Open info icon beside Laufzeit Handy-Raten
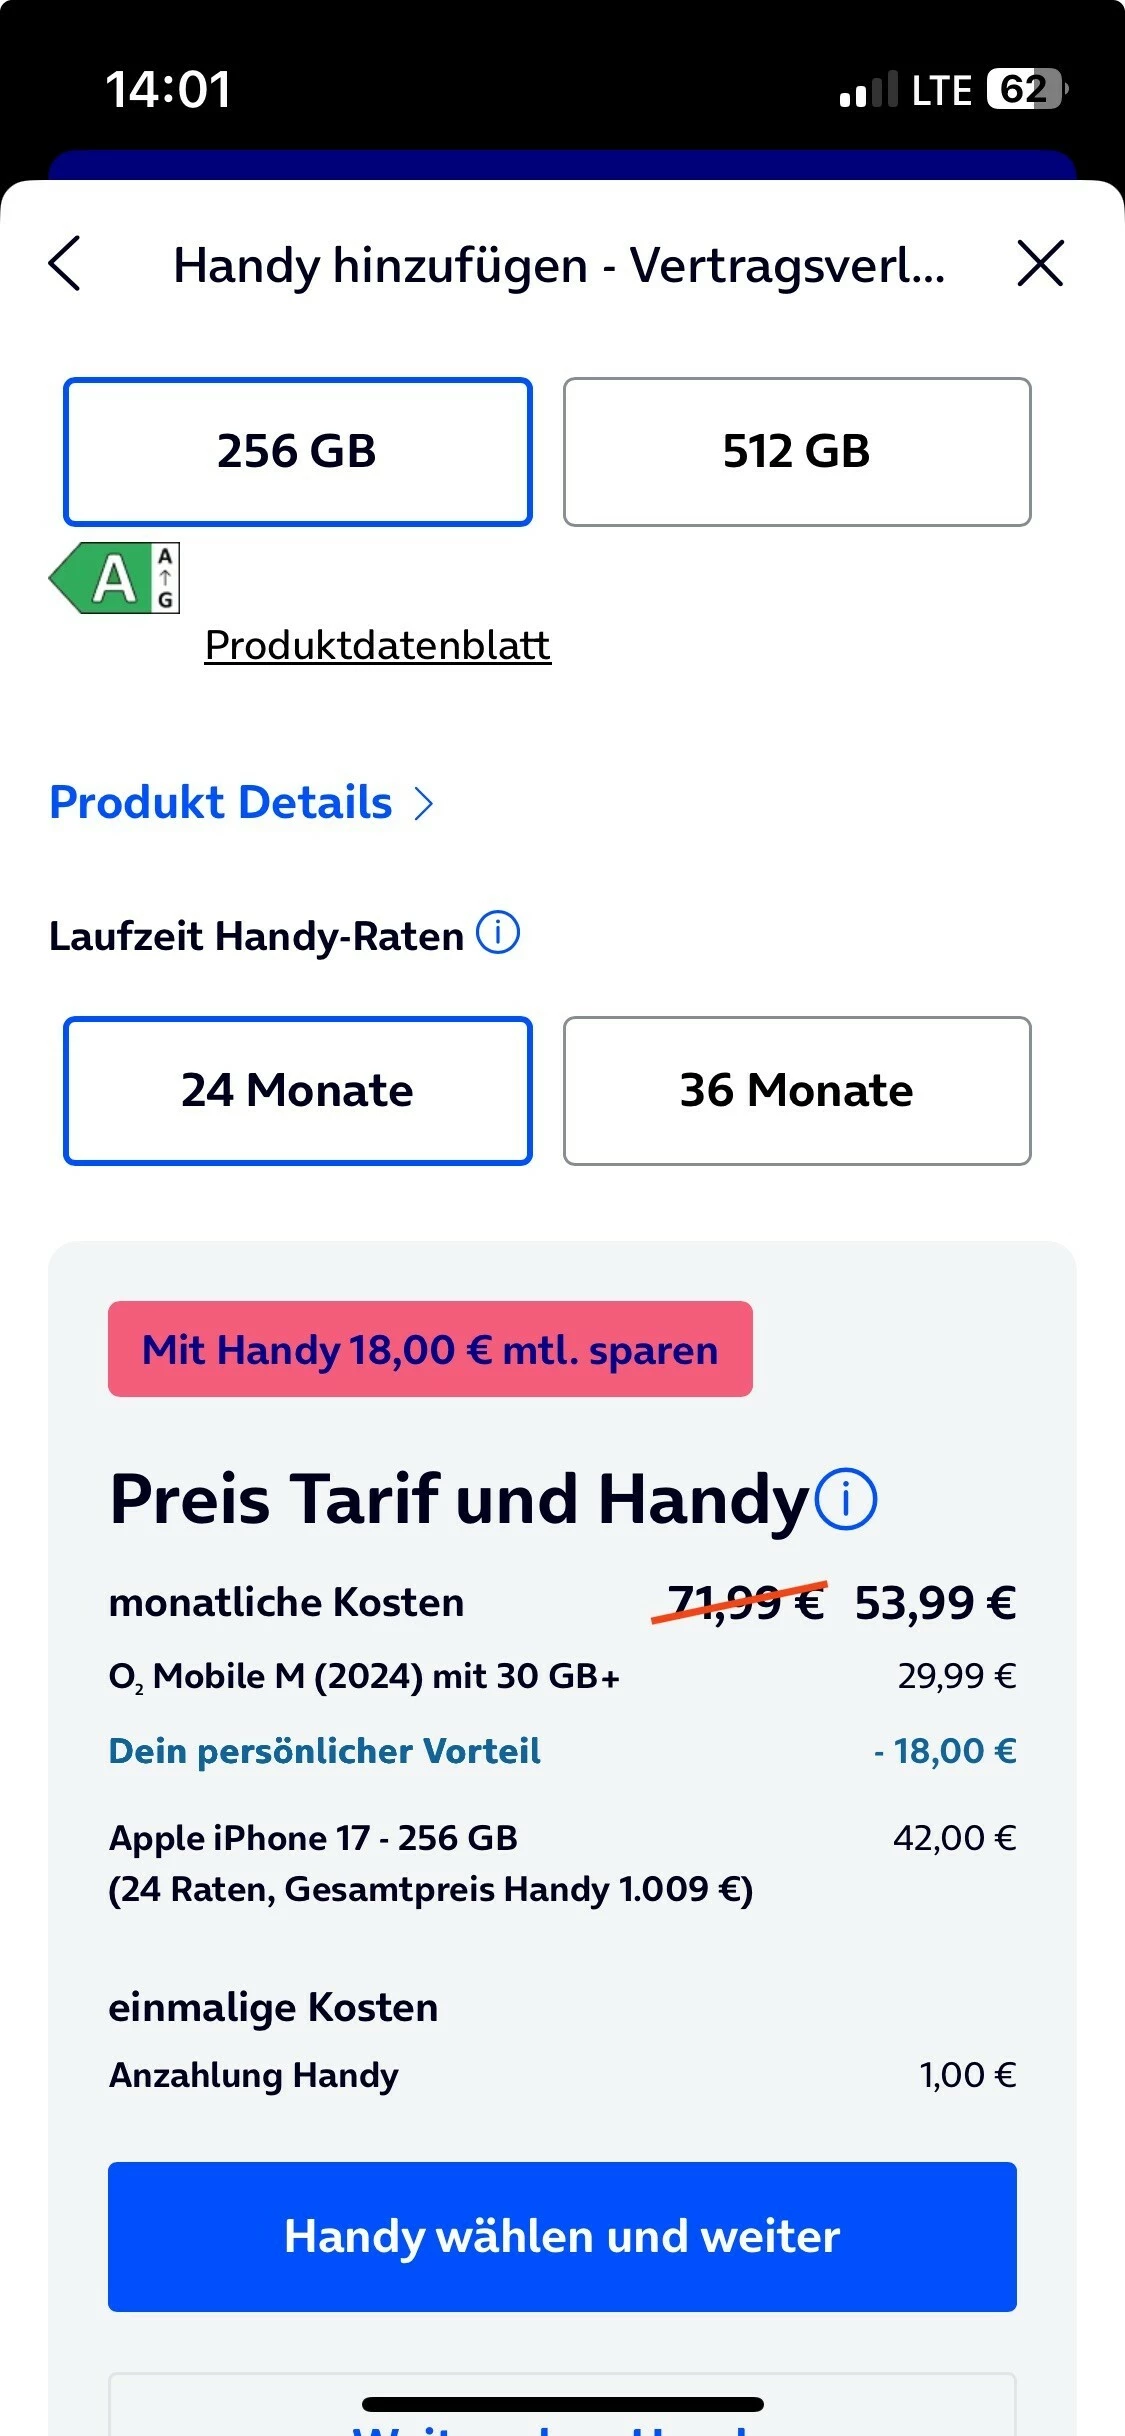 [x=497, y=933]
